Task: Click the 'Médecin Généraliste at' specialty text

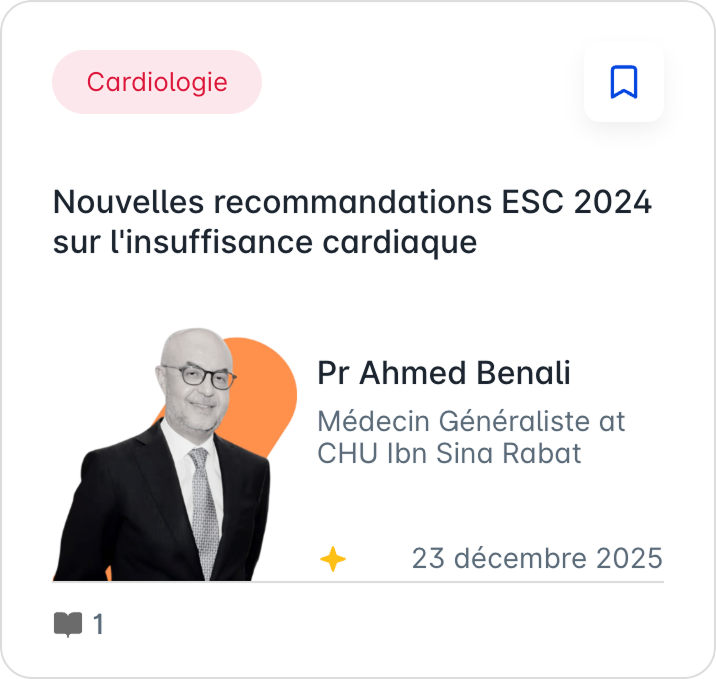Action: 471,419
